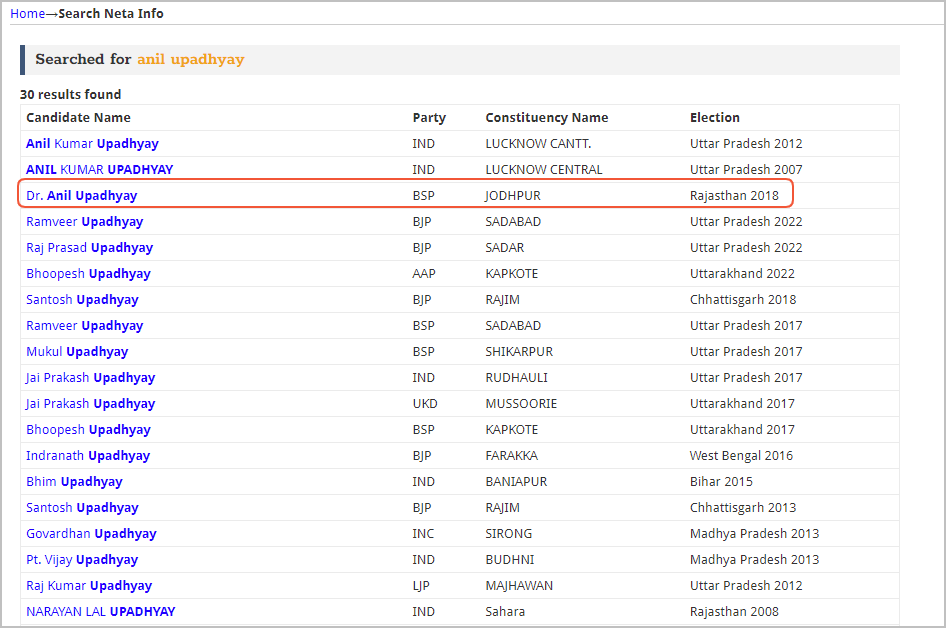Image resolution: width=946 pixels, height=628 pixels.
Task: Click the Party column header
Action: [429, 118]
